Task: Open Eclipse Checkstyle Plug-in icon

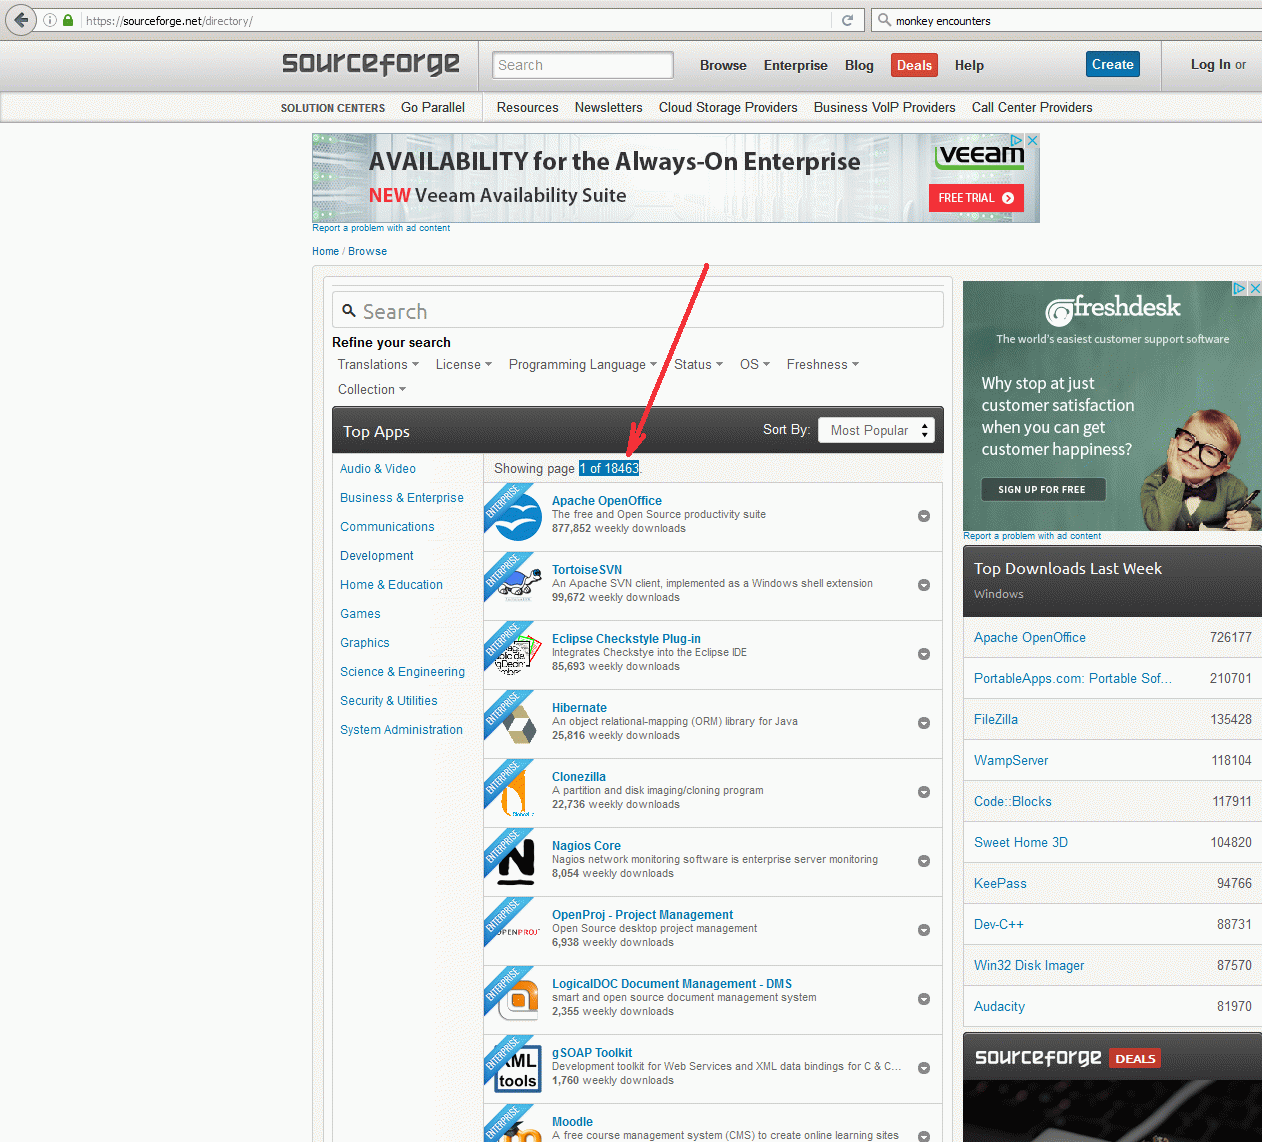Action: 518,656
